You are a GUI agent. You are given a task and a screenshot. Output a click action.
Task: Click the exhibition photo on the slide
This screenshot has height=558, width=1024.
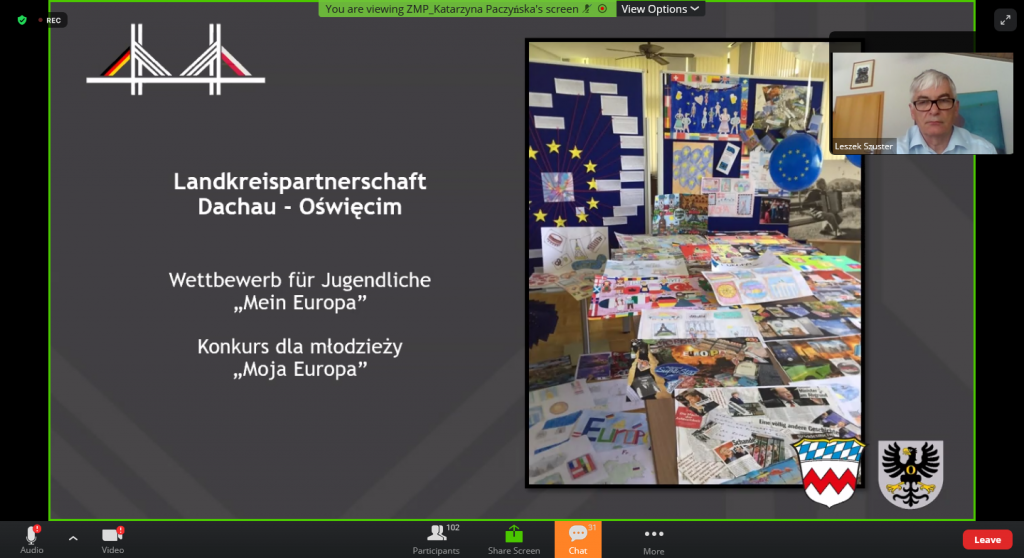coord(694,263)
